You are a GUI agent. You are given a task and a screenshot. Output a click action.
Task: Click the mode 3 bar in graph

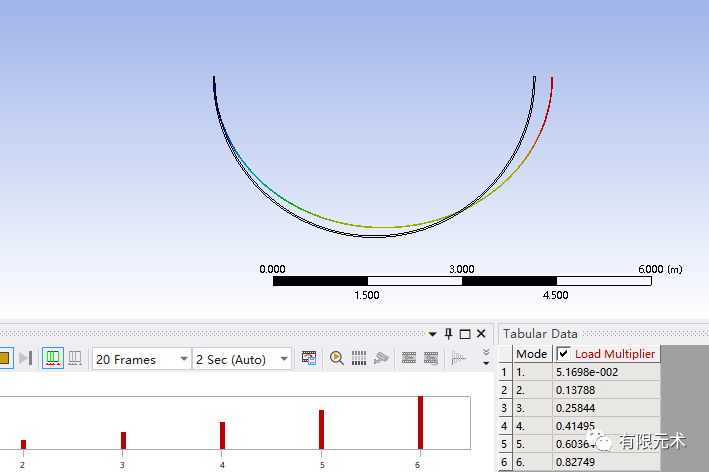pos(123,440)
